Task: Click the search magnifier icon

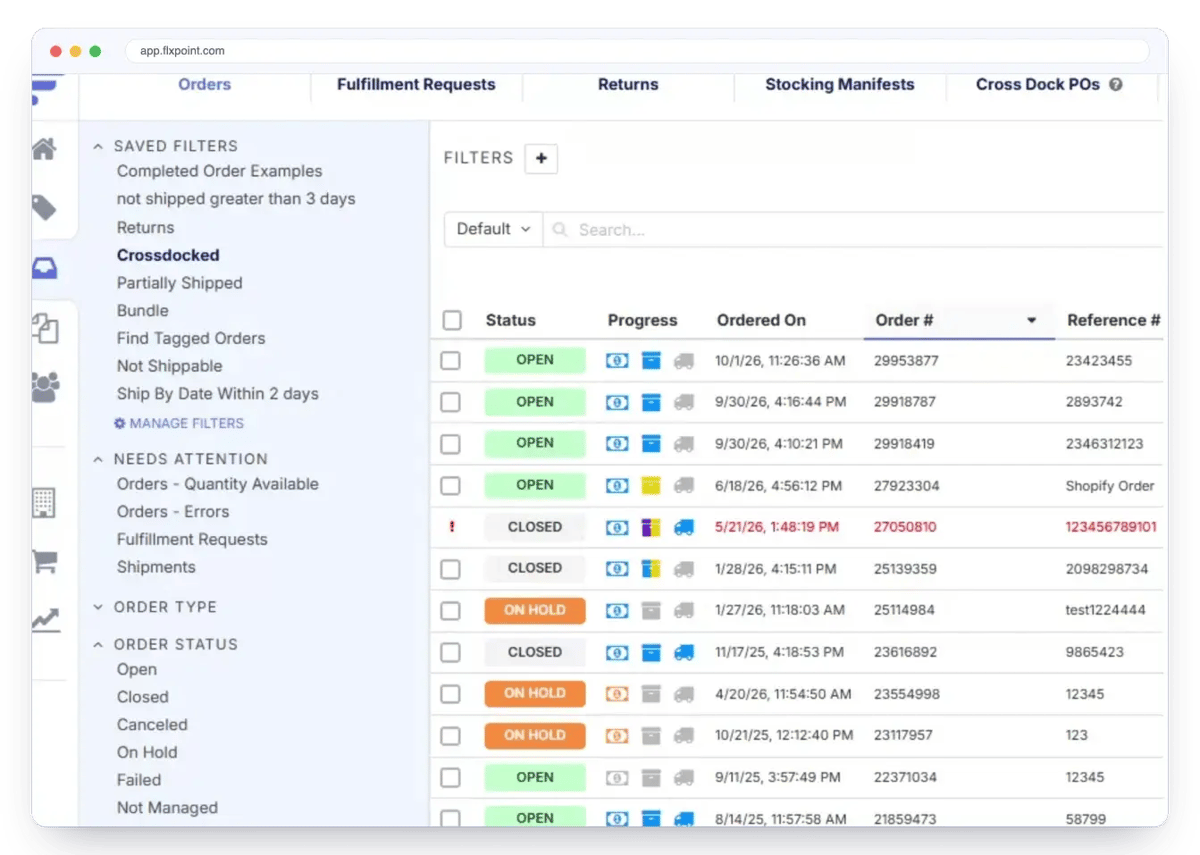Action: pyautogui.click(x=561, y=229)
